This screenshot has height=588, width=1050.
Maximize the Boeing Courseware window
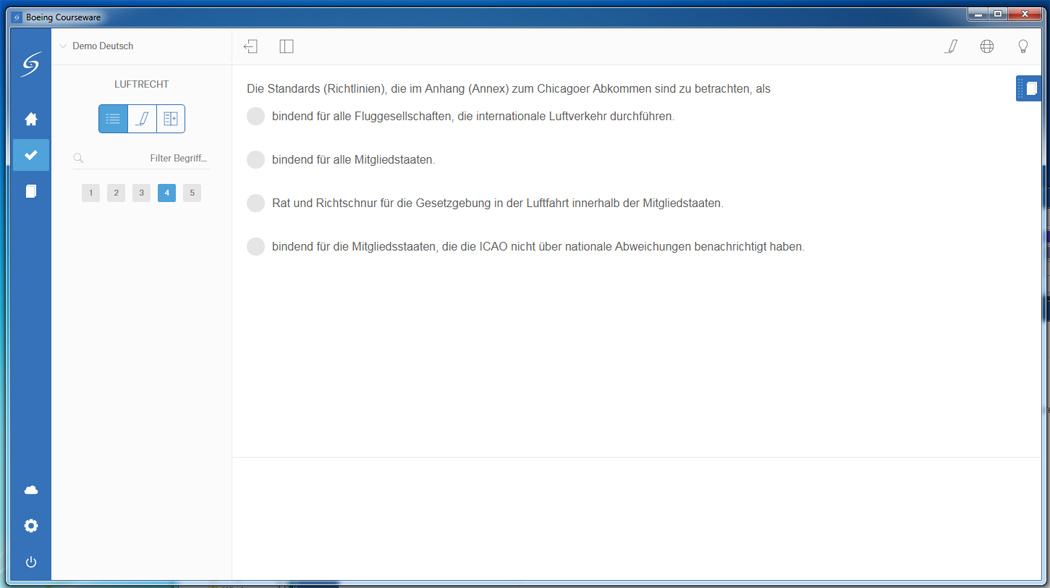998,14
